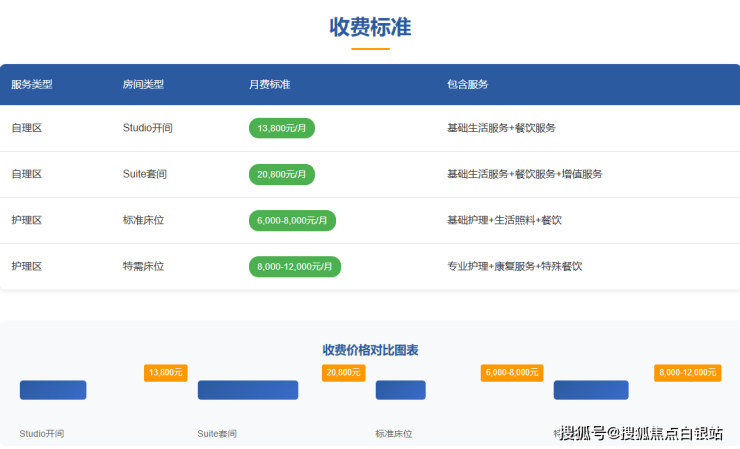The image size is (740, 449).
Task: Click the blue bar above Suite套间 chart label
Action: 247,390
